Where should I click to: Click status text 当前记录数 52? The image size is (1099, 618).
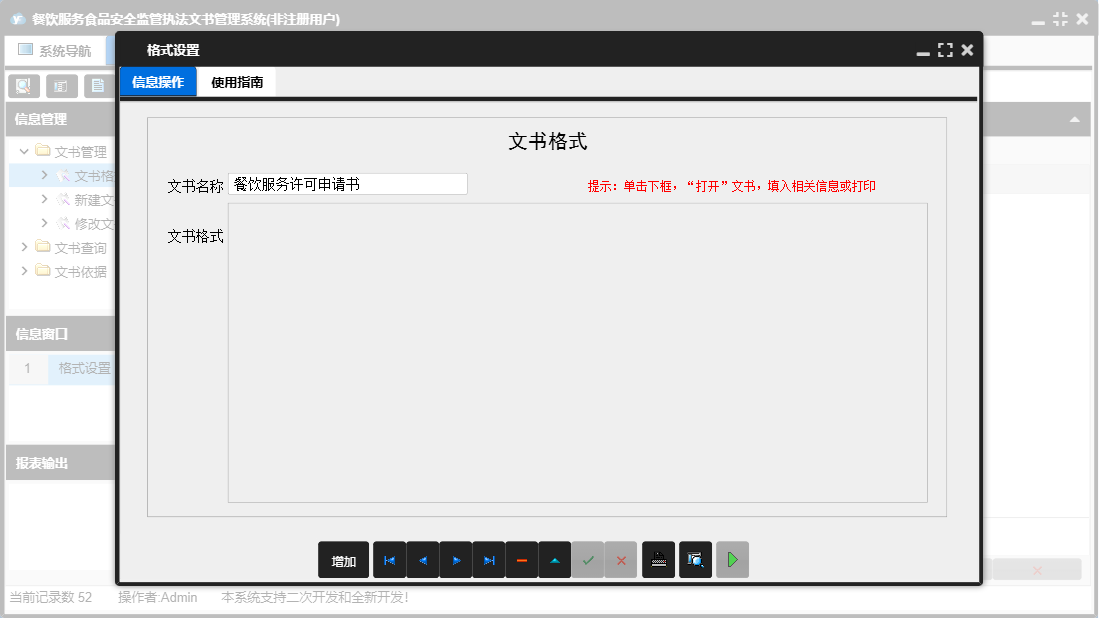[50, 597]
